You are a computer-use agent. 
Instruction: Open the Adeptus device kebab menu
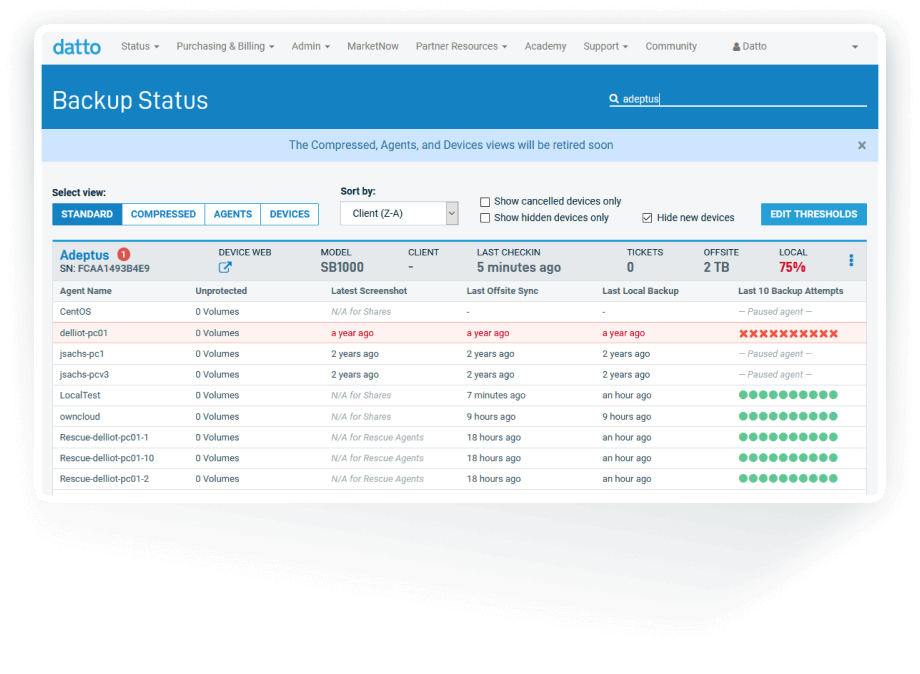[851, 260]
